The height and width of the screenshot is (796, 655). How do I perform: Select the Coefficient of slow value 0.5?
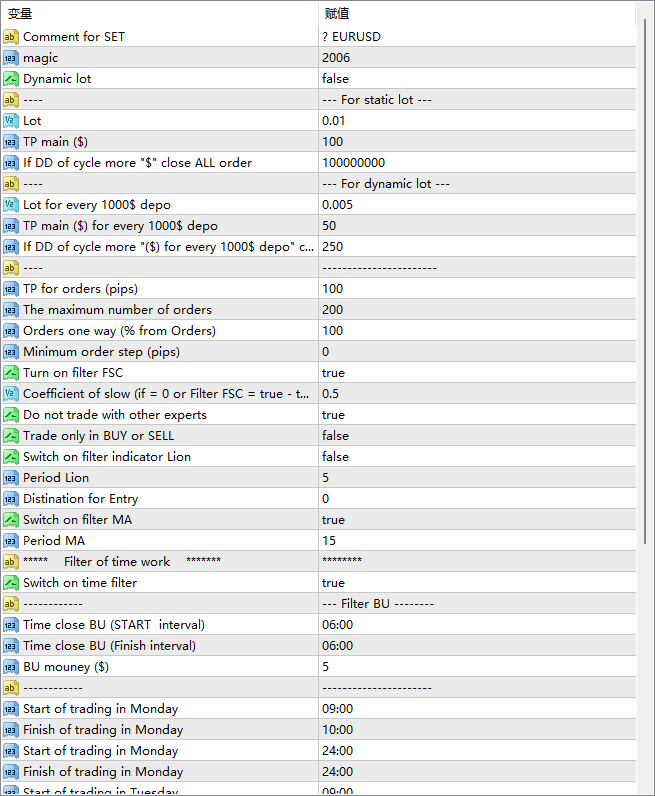[477, 394]
